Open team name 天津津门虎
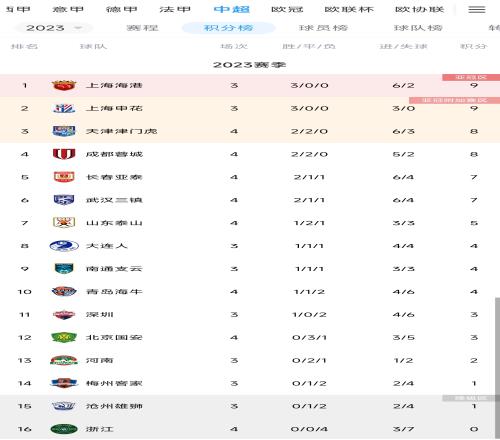Image resolution: width=500 pixels, height=440 pixels. 122,131
